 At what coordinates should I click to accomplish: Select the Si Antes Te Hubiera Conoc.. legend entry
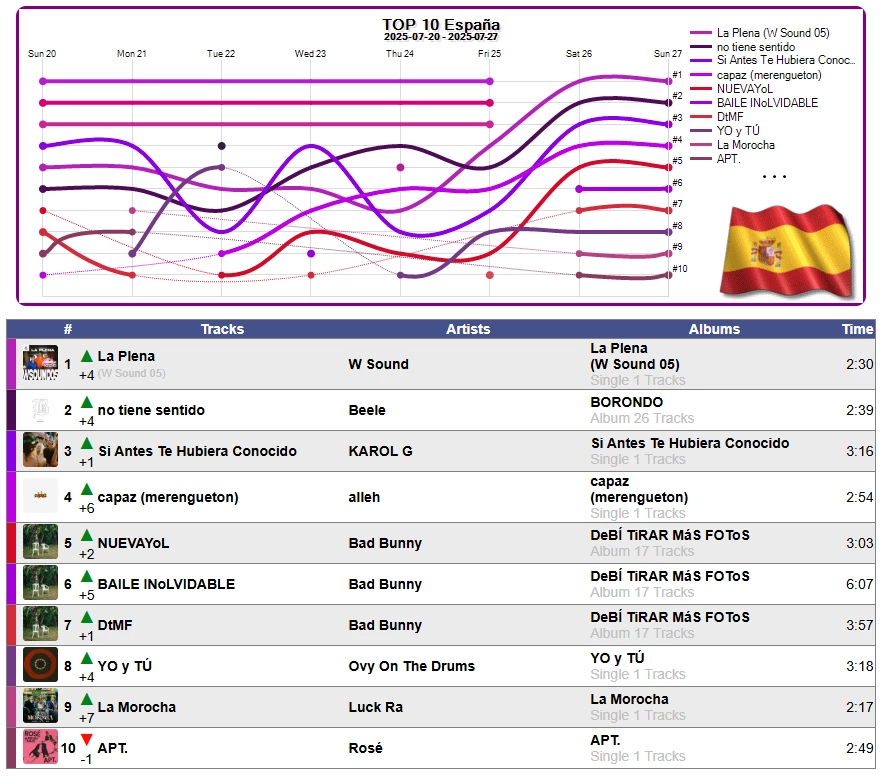773,60
